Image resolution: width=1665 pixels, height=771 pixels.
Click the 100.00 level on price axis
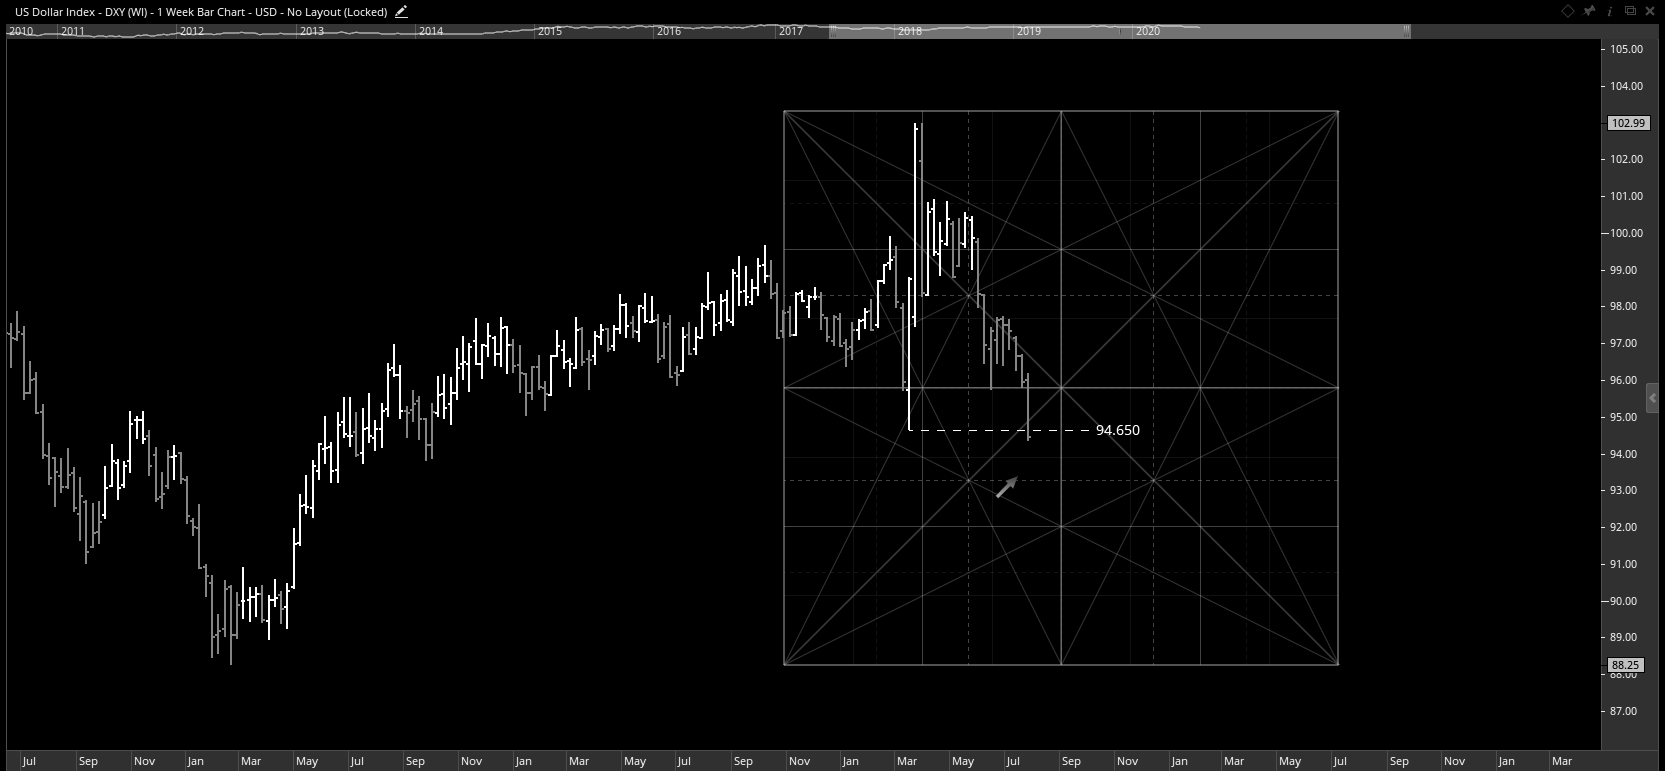pos(1625,233)
